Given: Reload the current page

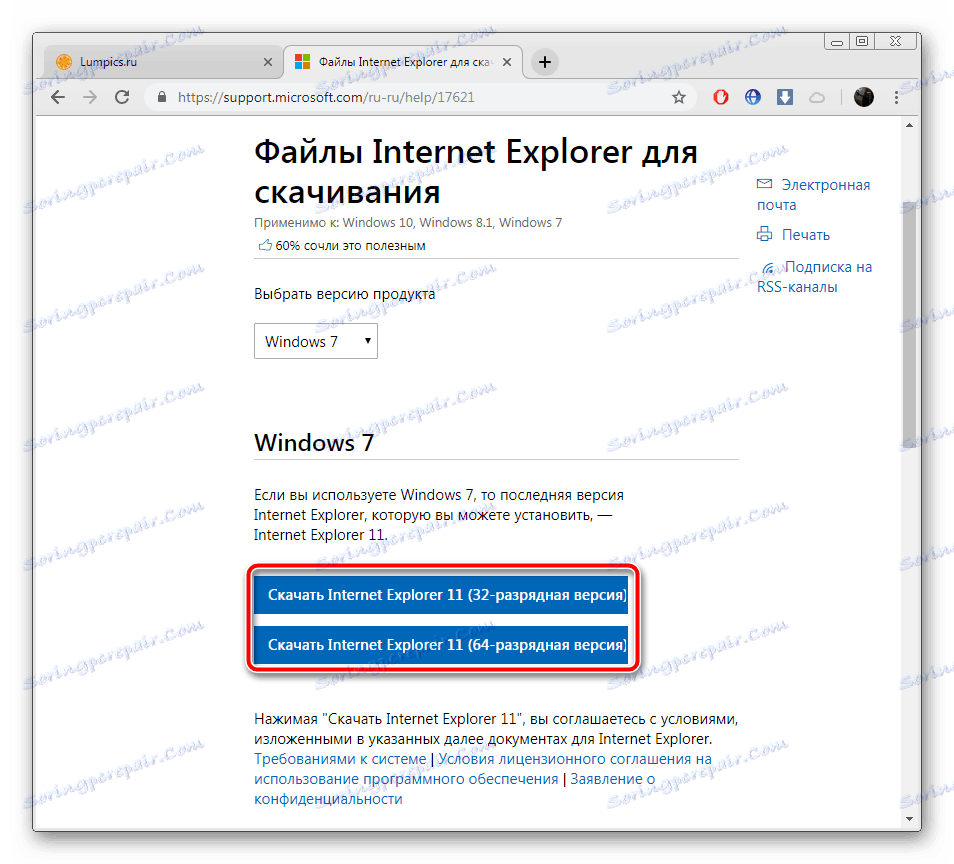Looking at the screenshot, I should click(x=122, y=97).
